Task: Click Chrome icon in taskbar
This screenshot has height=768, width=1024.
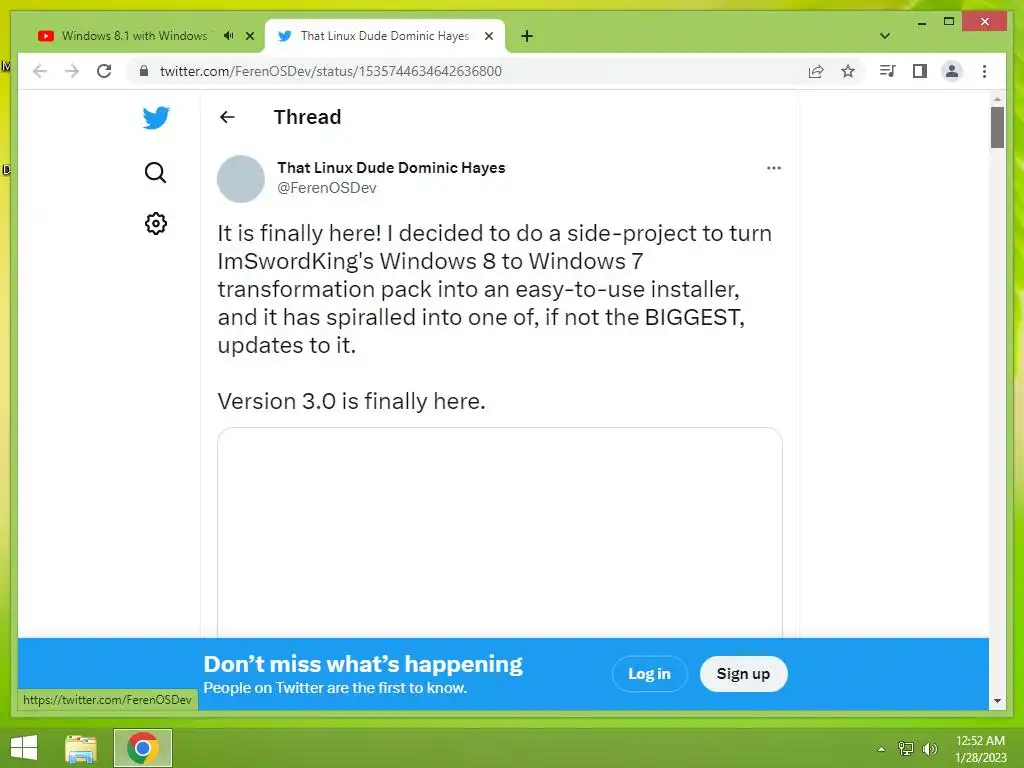Action: (142, 748)
